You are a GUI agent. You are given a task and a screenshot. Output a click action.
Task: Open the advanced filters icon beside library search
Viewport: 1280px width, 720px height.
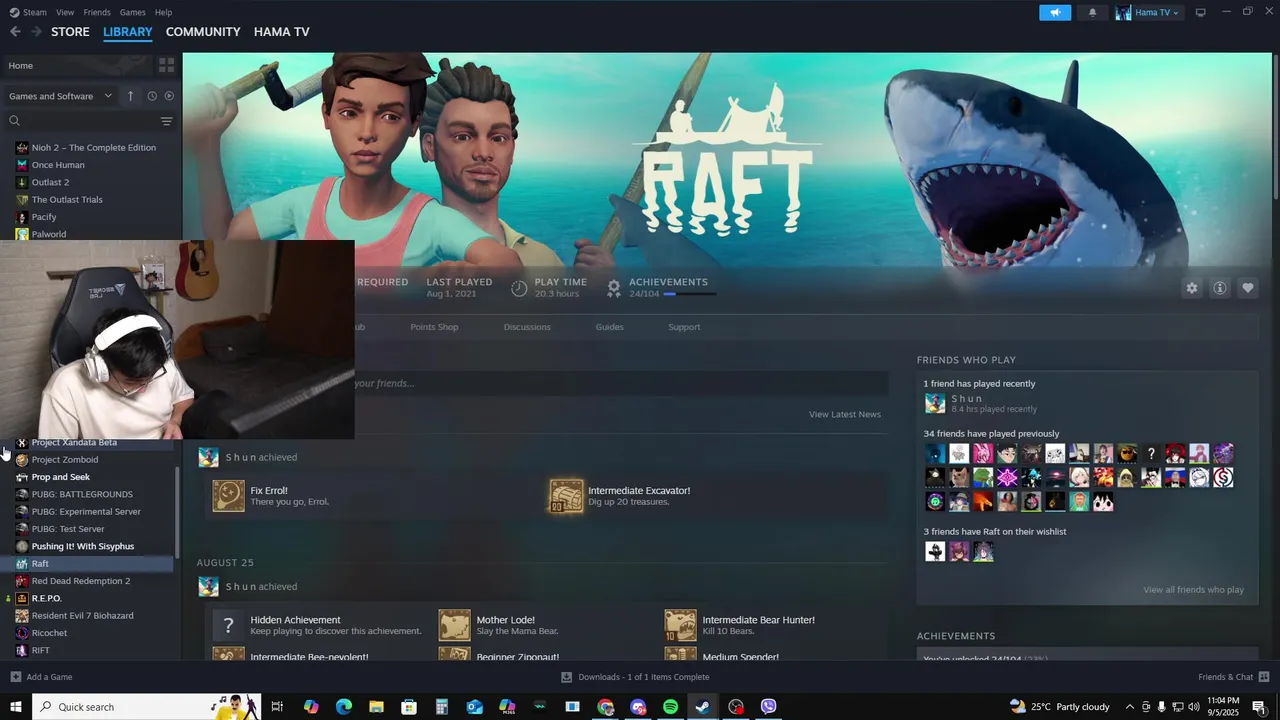[x=166, y=121]
